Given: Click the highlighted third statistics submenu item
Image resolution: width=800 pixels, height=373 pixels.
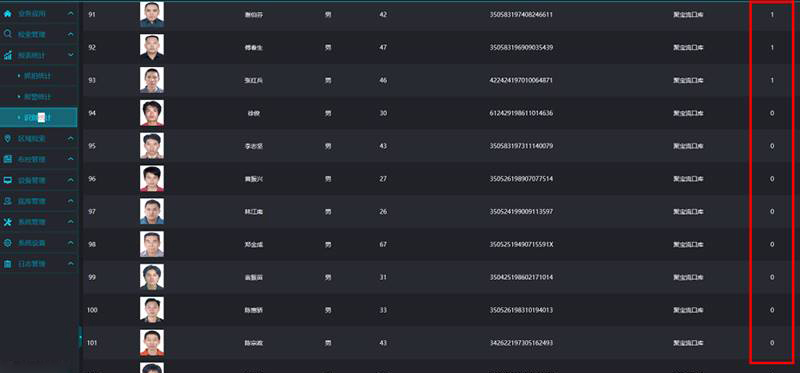Looking at the screenshot, I should [39, 117].
